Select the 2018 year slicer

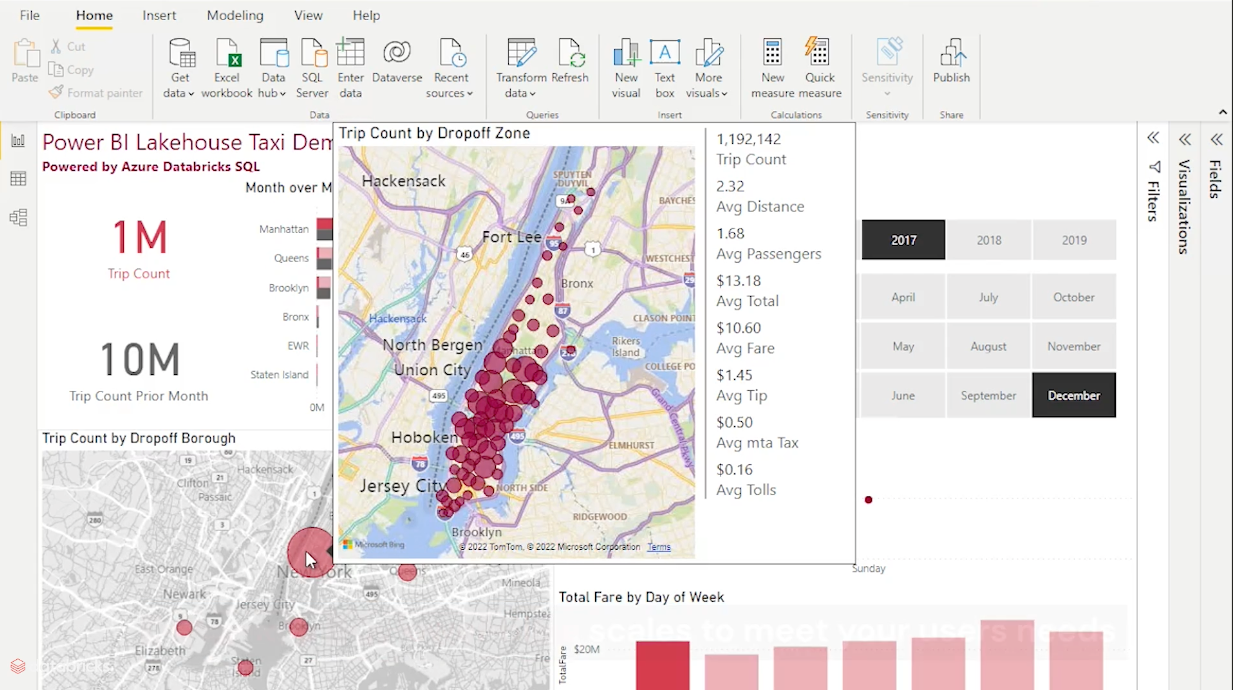(x=989, y=240)
